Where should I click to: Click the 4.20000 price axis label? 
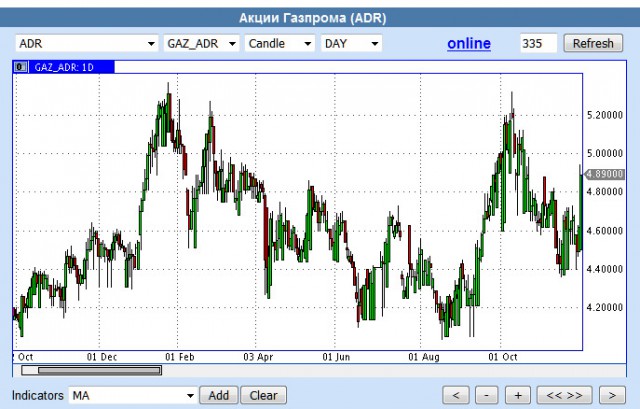point(605,307)
